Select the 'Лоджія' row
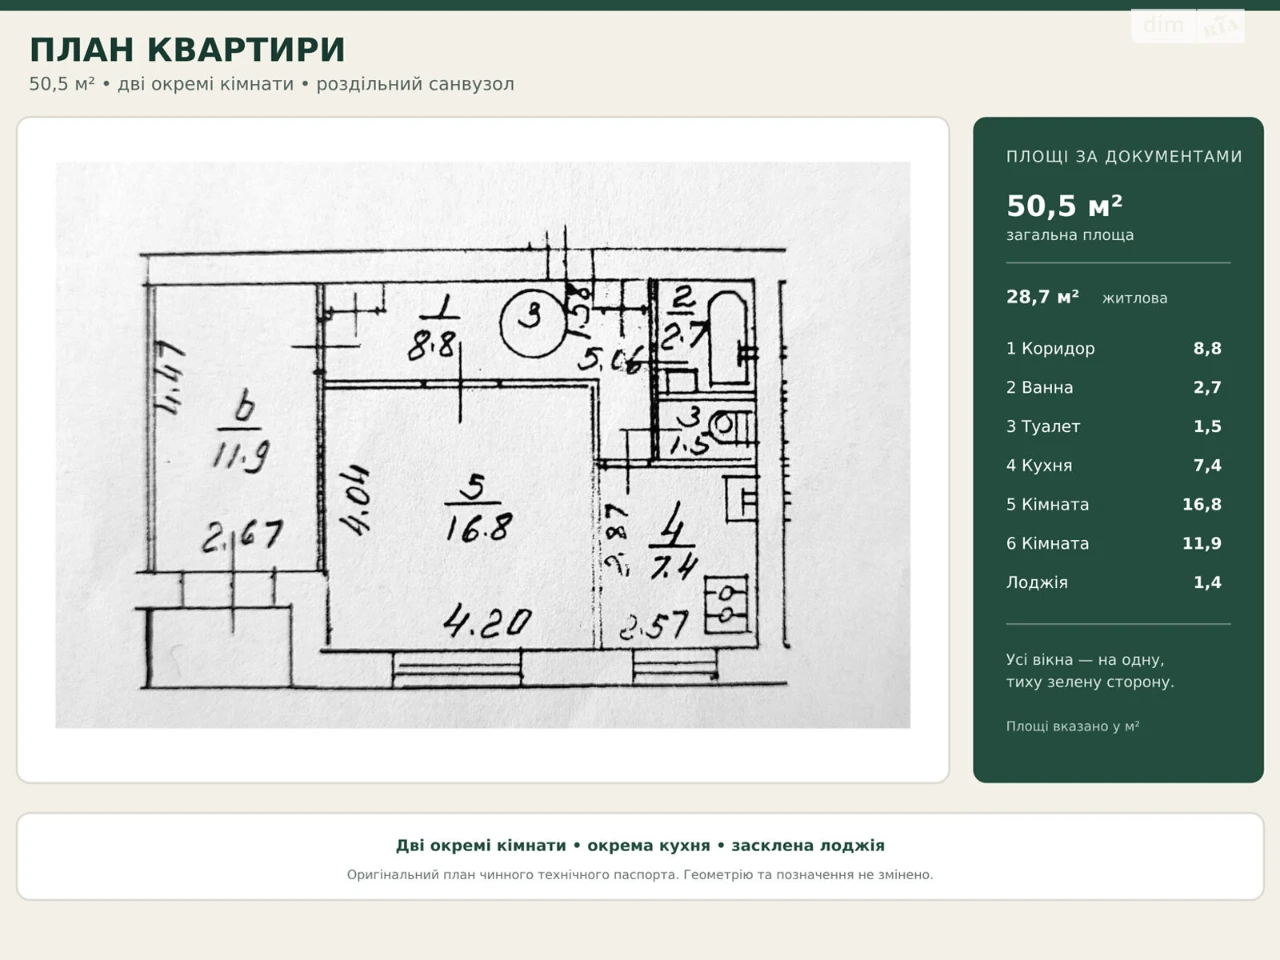This screenshot has width=1280, height=960. tap(1114, 582)
